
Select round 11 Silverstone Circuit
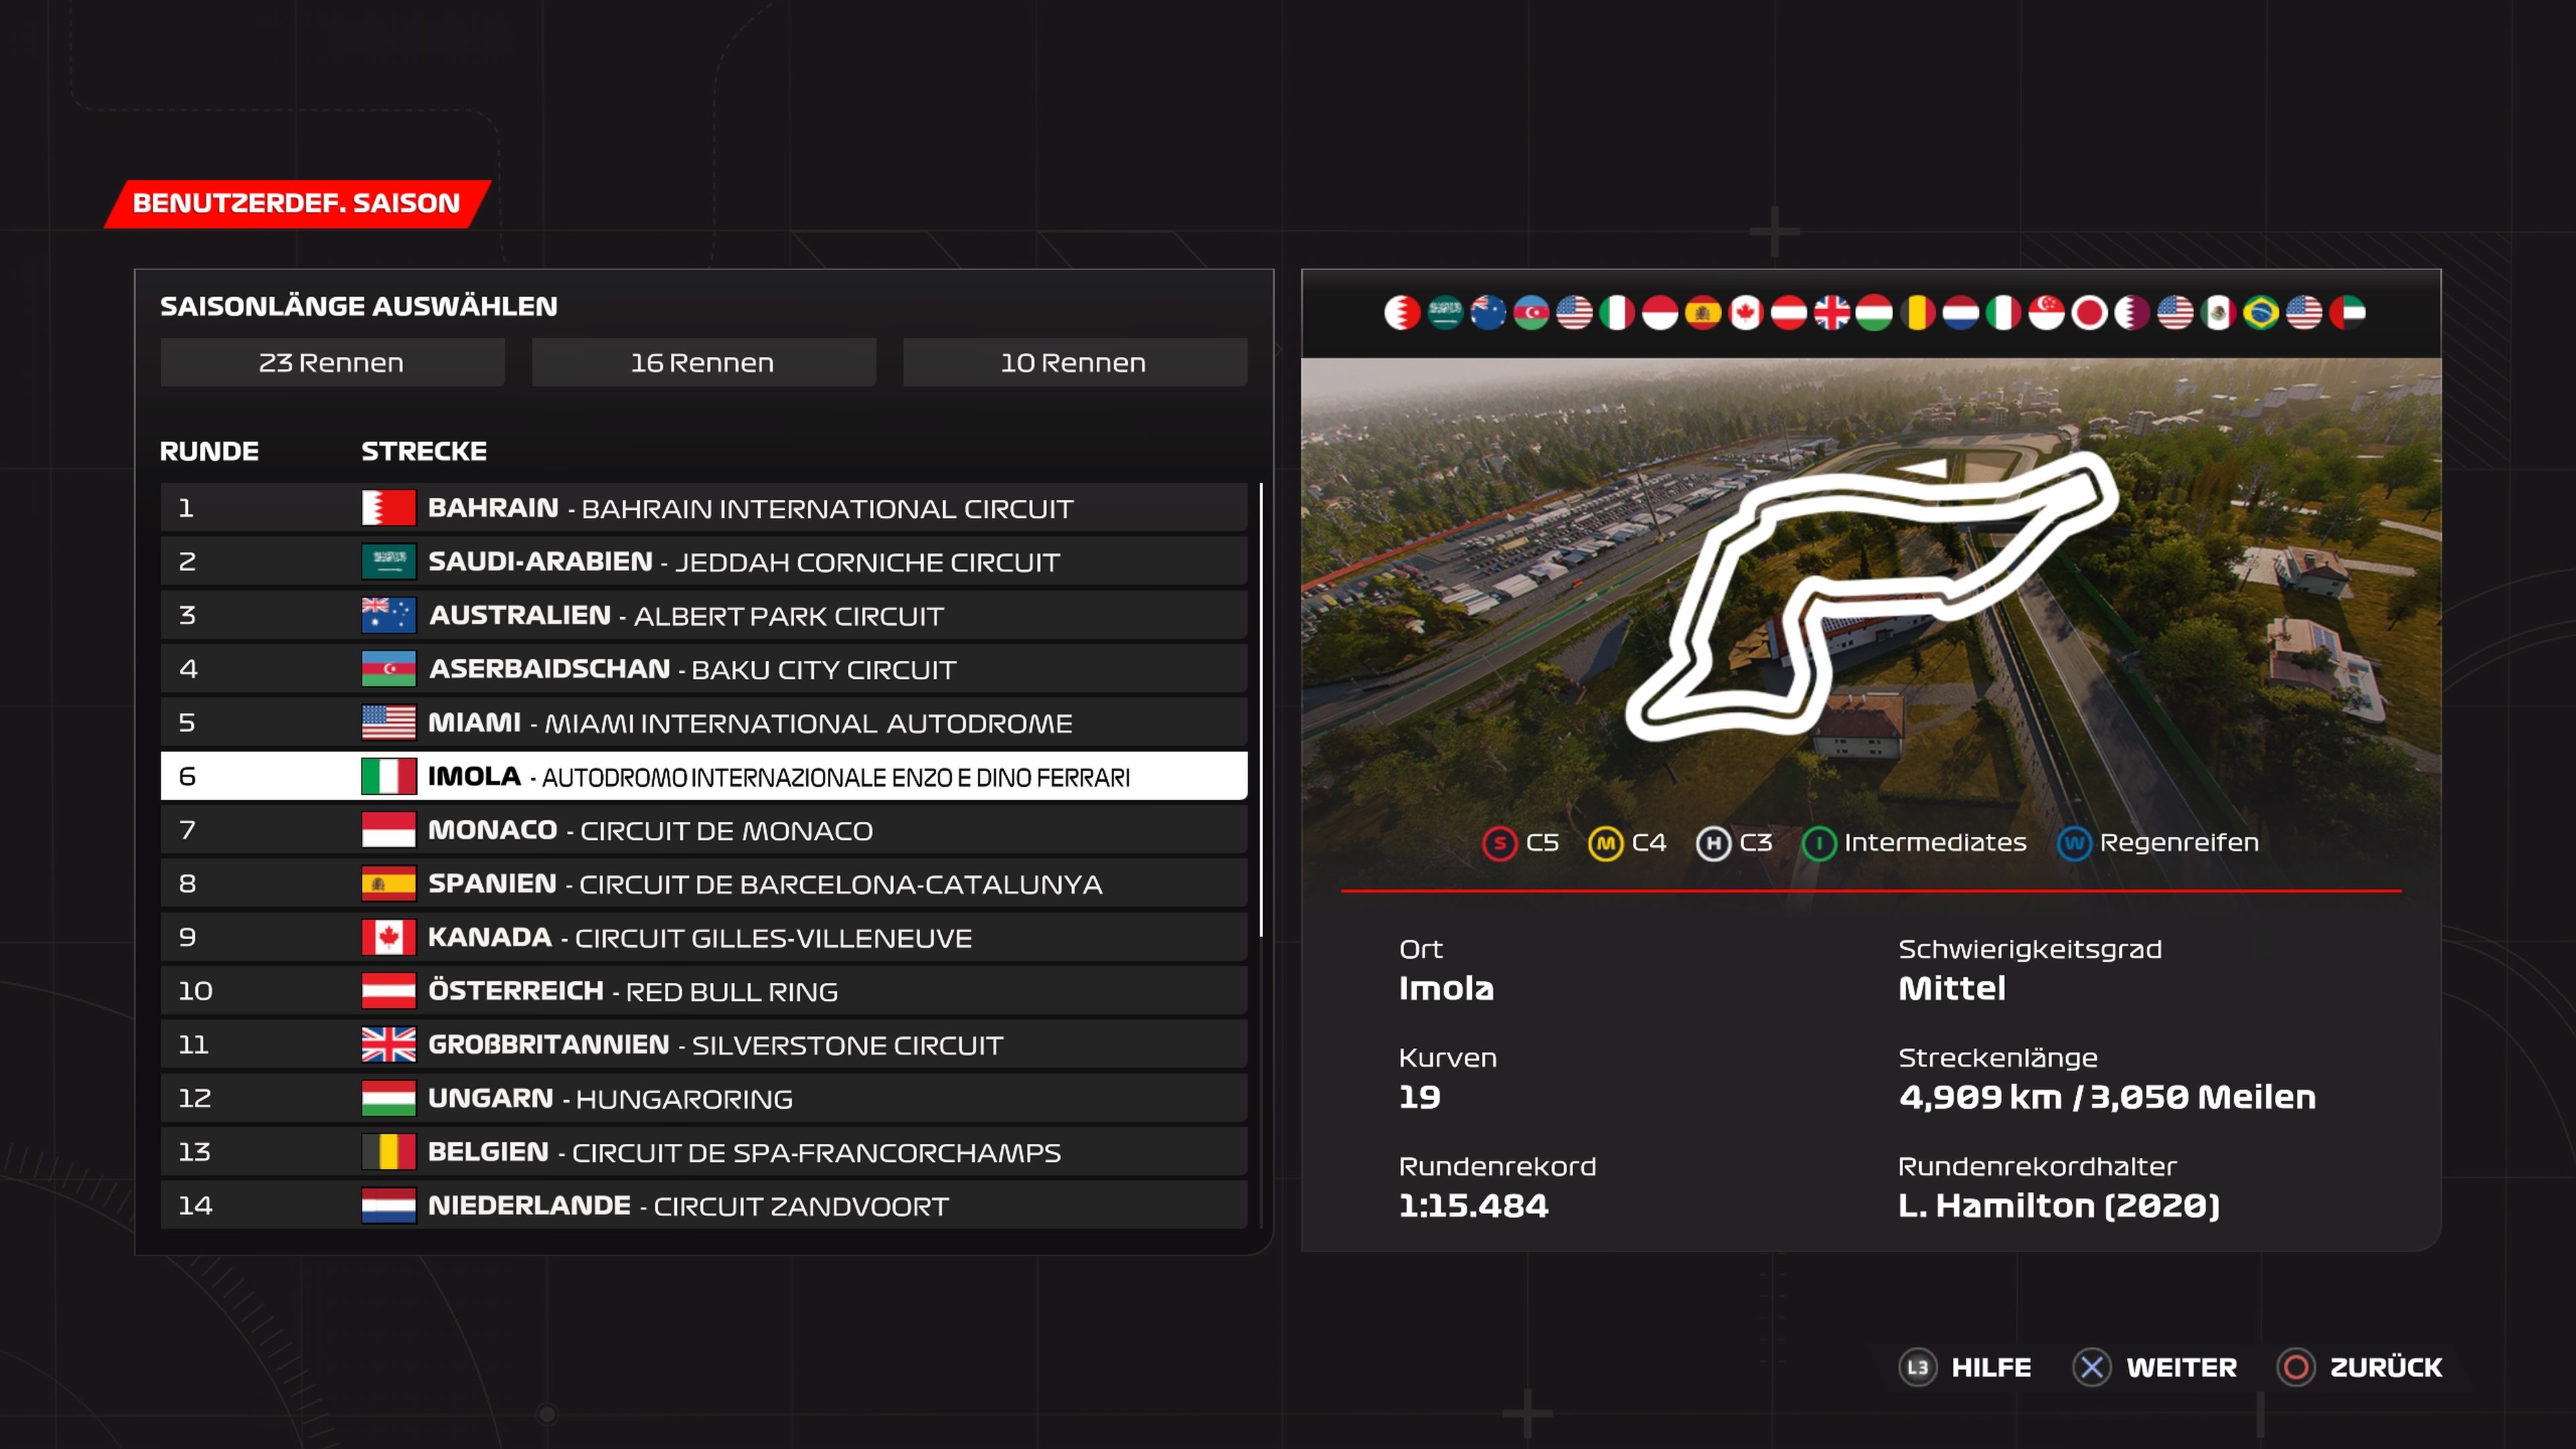[x=704, y=1045]
